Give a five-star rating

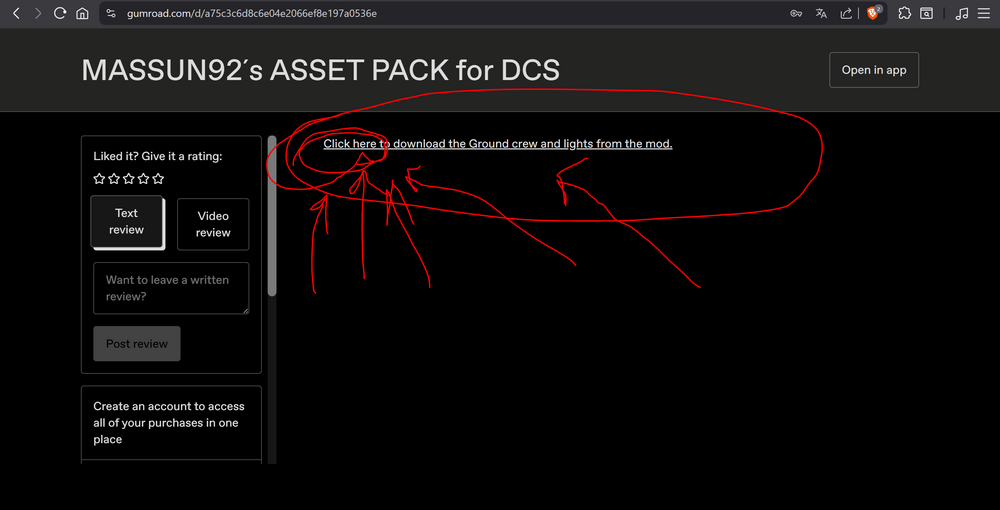[159, 178]
